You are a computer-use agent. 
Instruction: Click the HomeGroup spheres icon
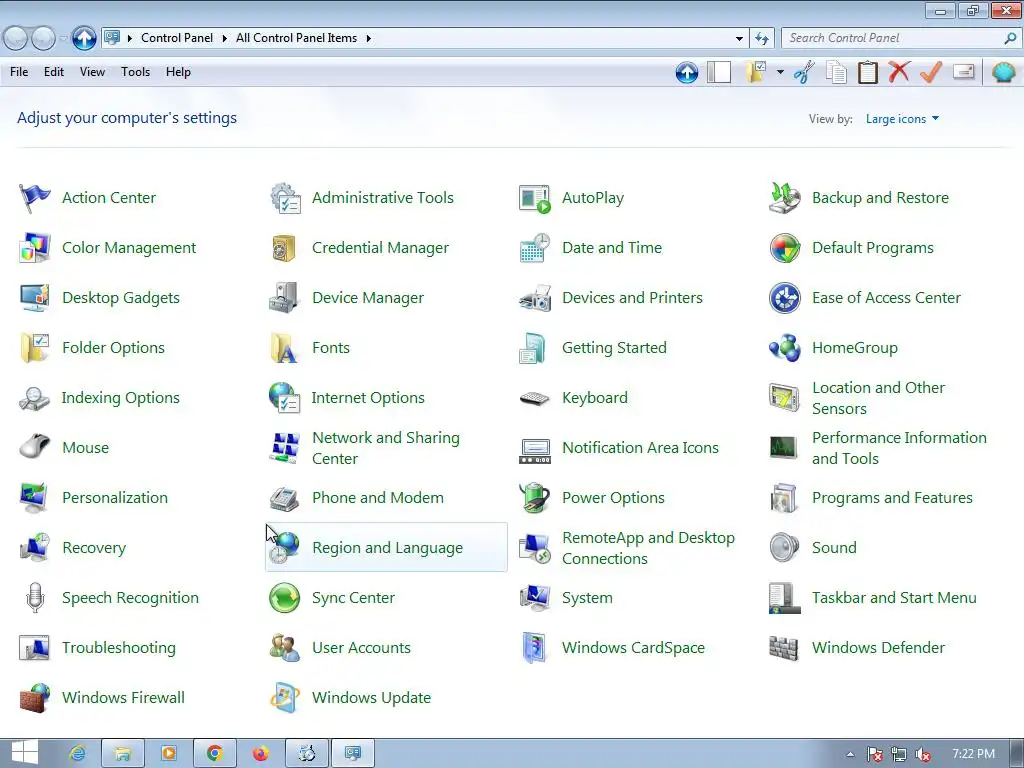coord(784,348)
